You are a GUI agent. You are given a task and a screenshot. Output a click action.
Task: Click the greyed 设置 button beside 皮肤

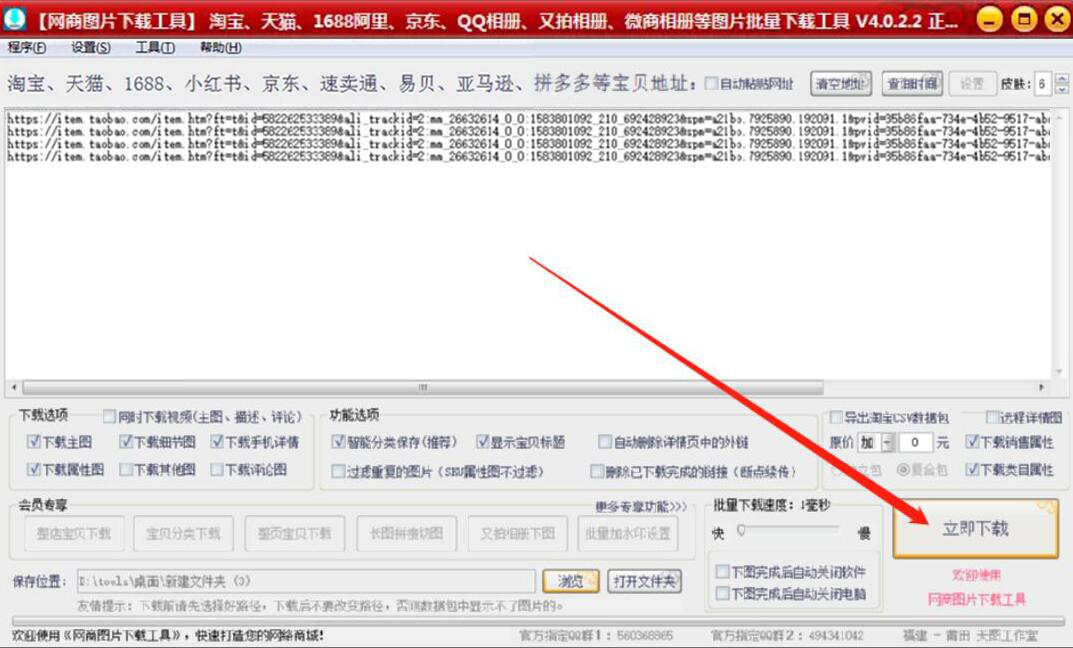tap(972, 83)
